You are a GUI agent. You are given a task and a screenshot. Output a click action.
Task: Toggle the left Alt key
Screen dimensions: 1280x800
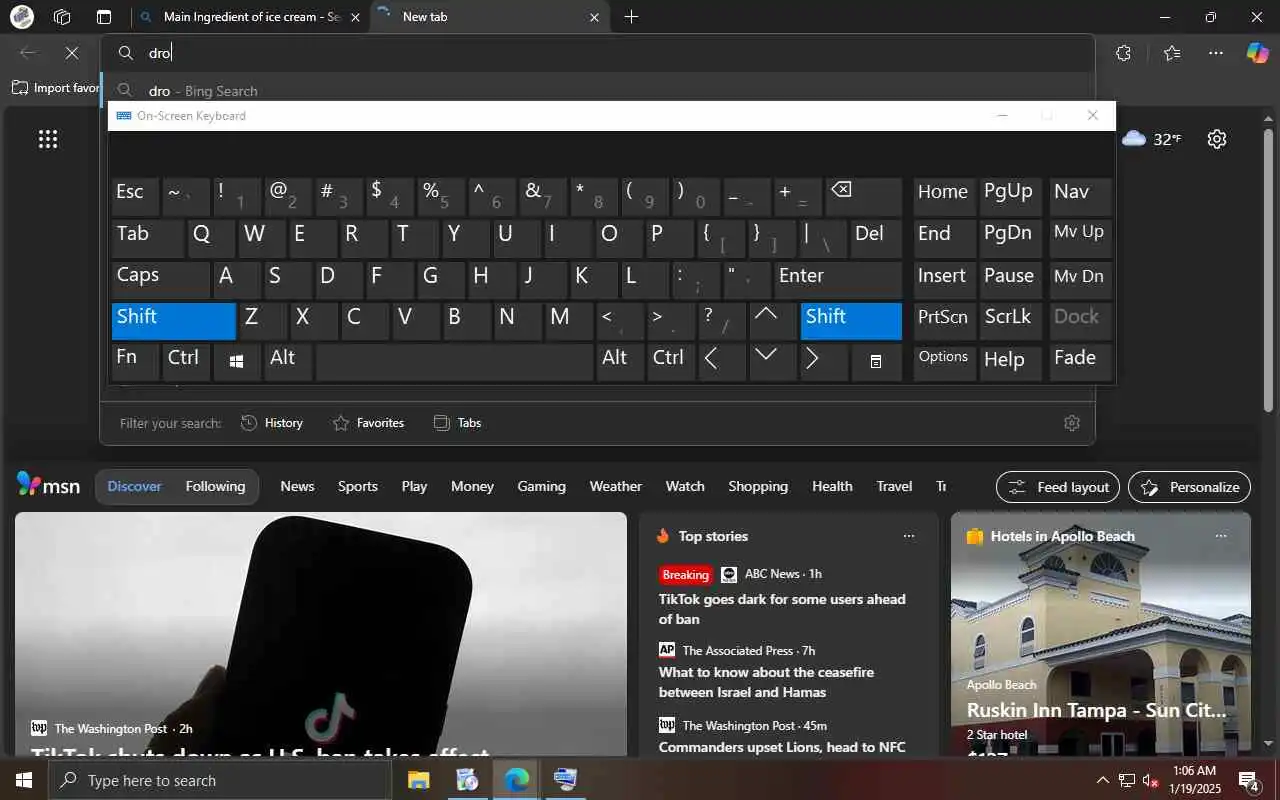pos(288,361)
